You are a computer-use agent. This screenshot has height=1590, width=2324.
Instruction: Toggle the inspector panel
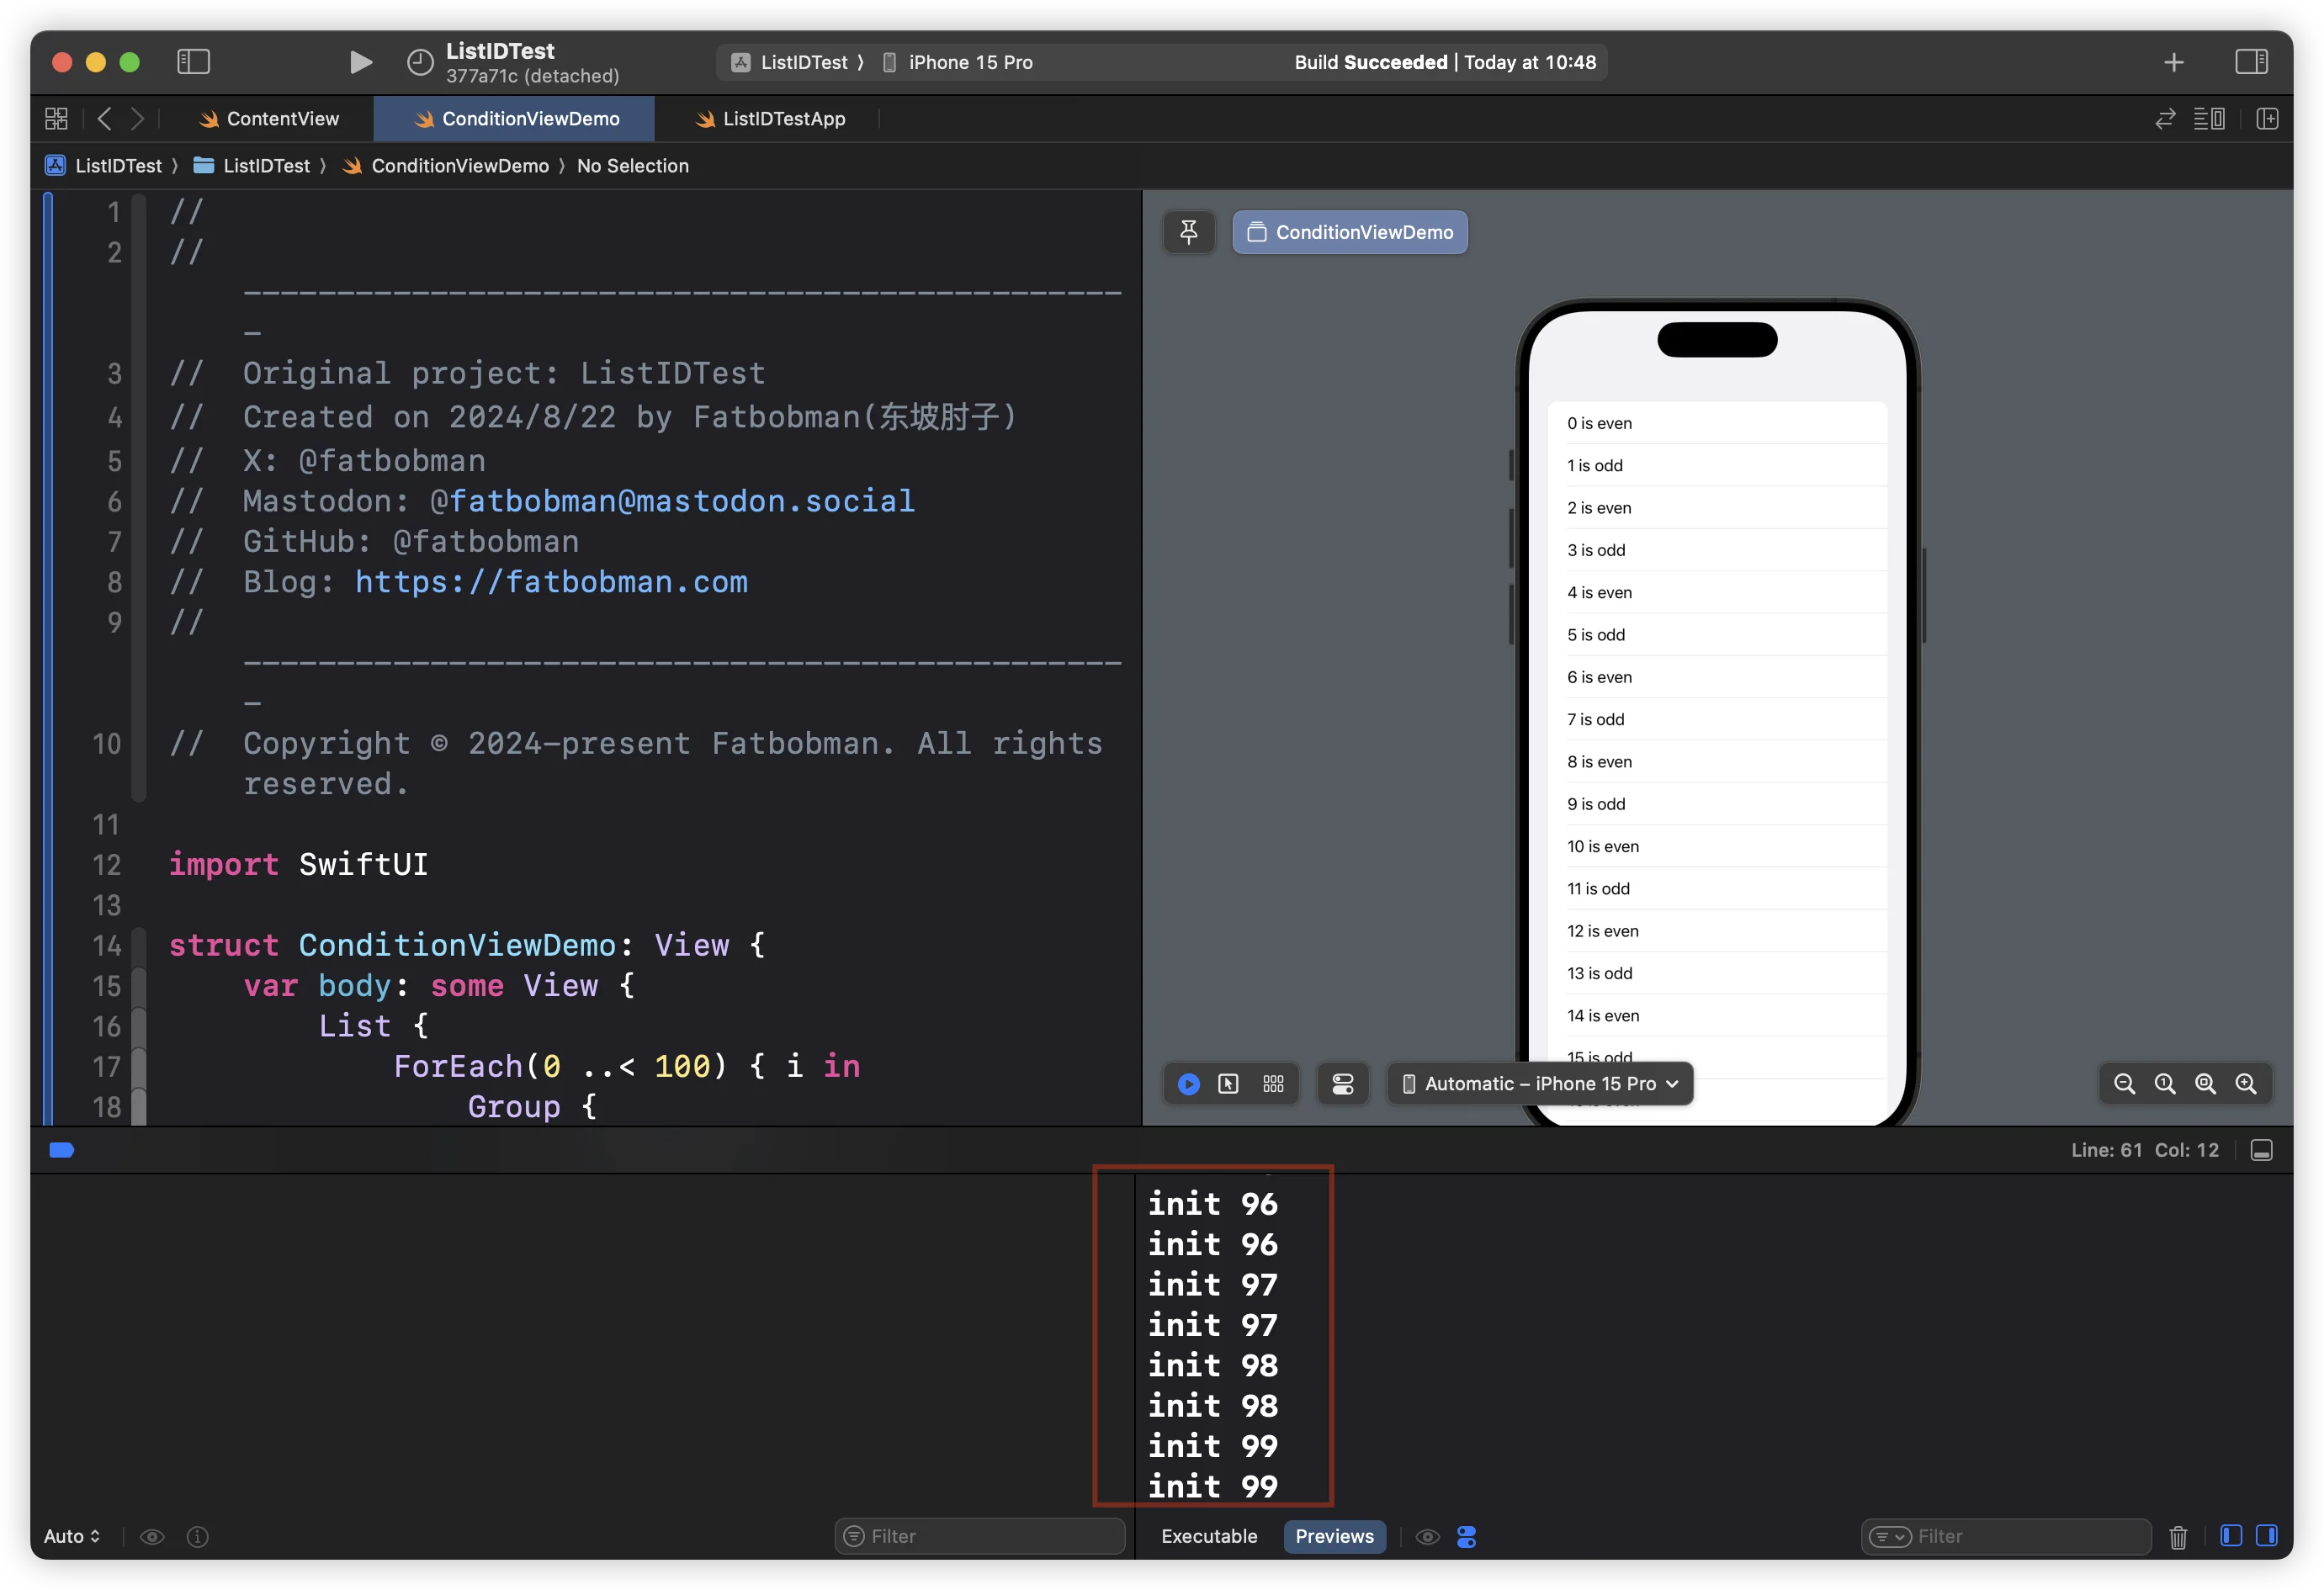pyautogui.click(x=2251, y=62)
